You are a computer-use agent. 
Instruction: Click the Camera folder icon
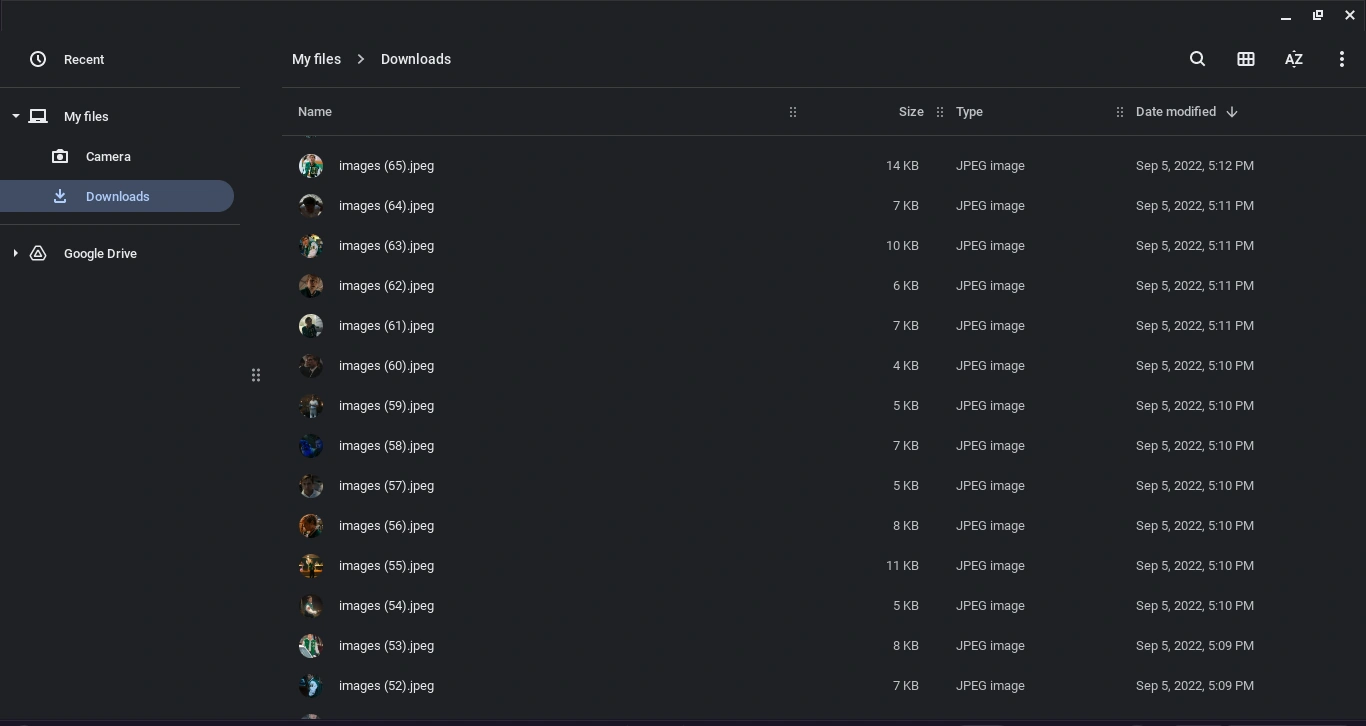(x=60, y=157)
